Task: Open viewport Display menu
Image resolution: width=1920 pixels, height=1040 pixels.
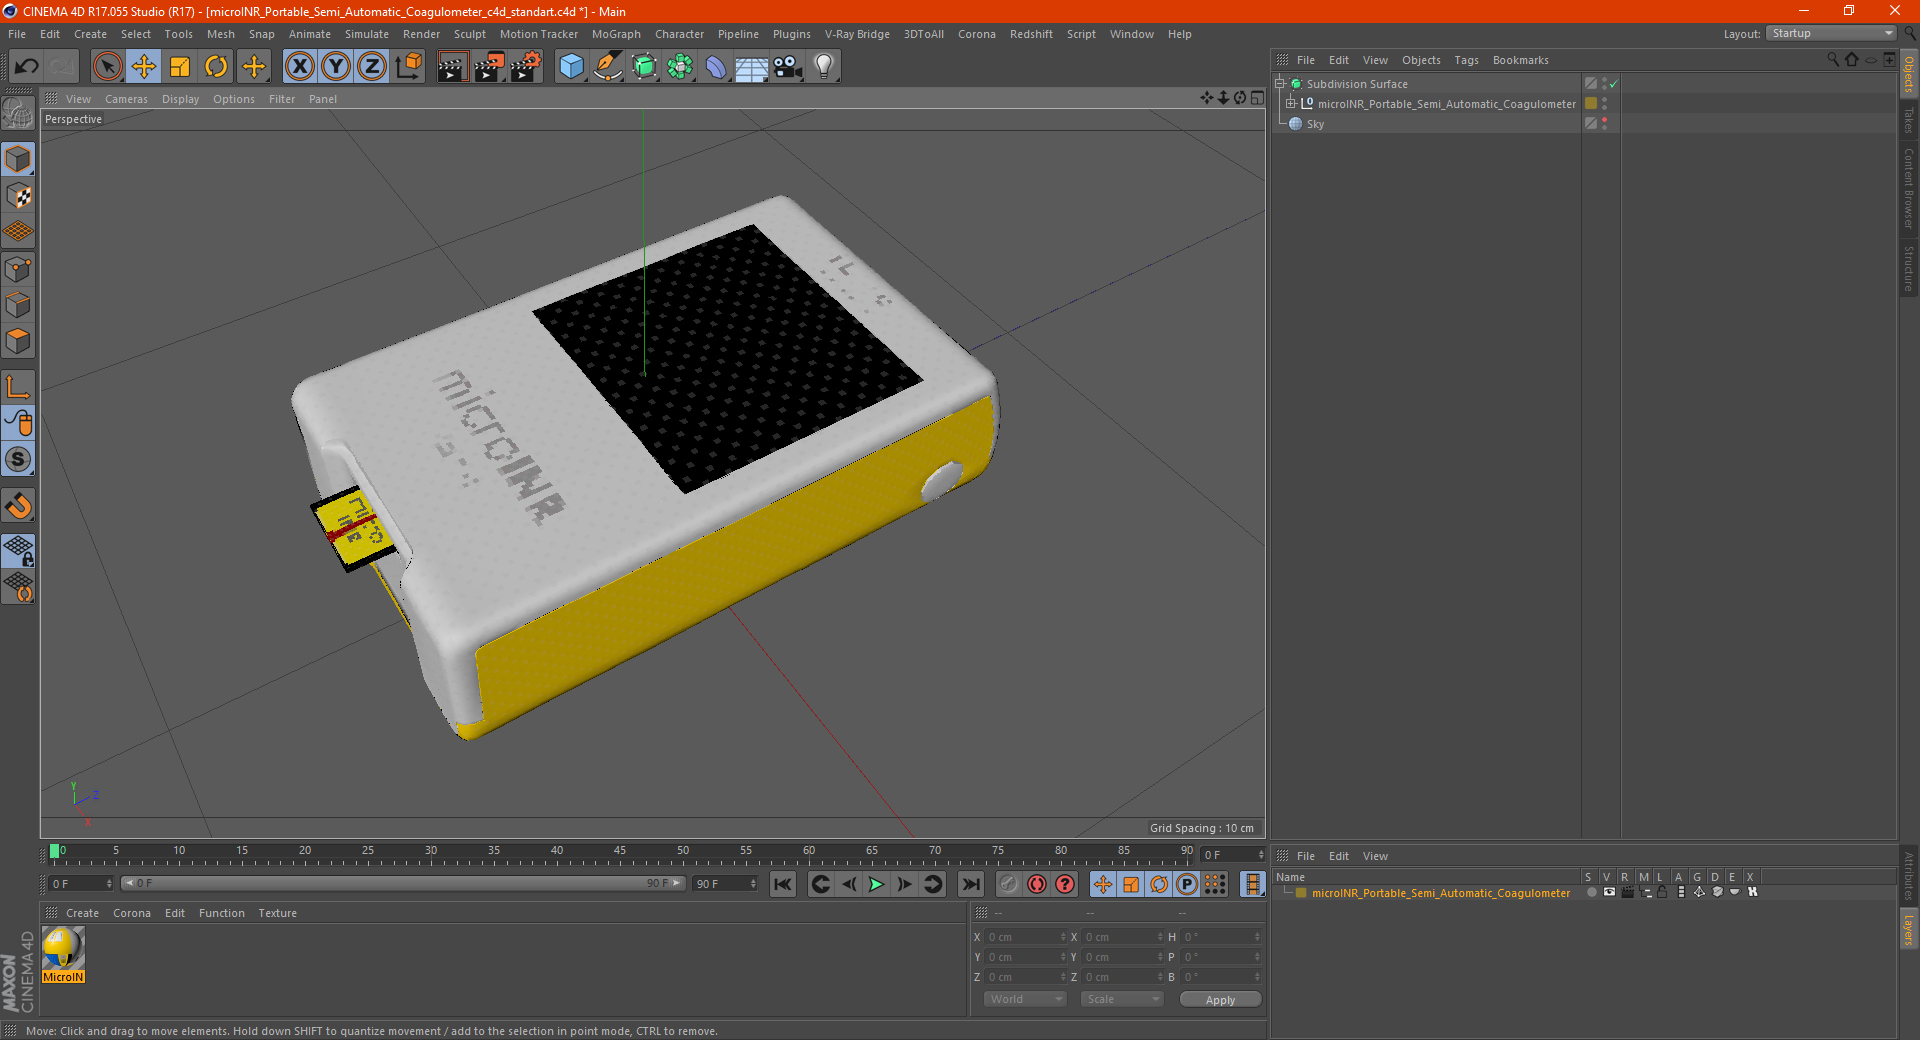Action: pyautogui.click(x=180, y=99)
